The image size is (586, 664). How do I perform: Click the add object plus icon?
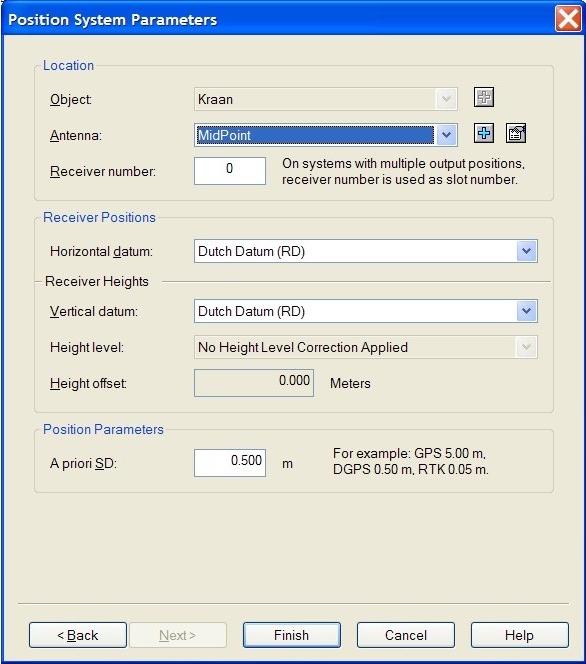tap(484, 97)
